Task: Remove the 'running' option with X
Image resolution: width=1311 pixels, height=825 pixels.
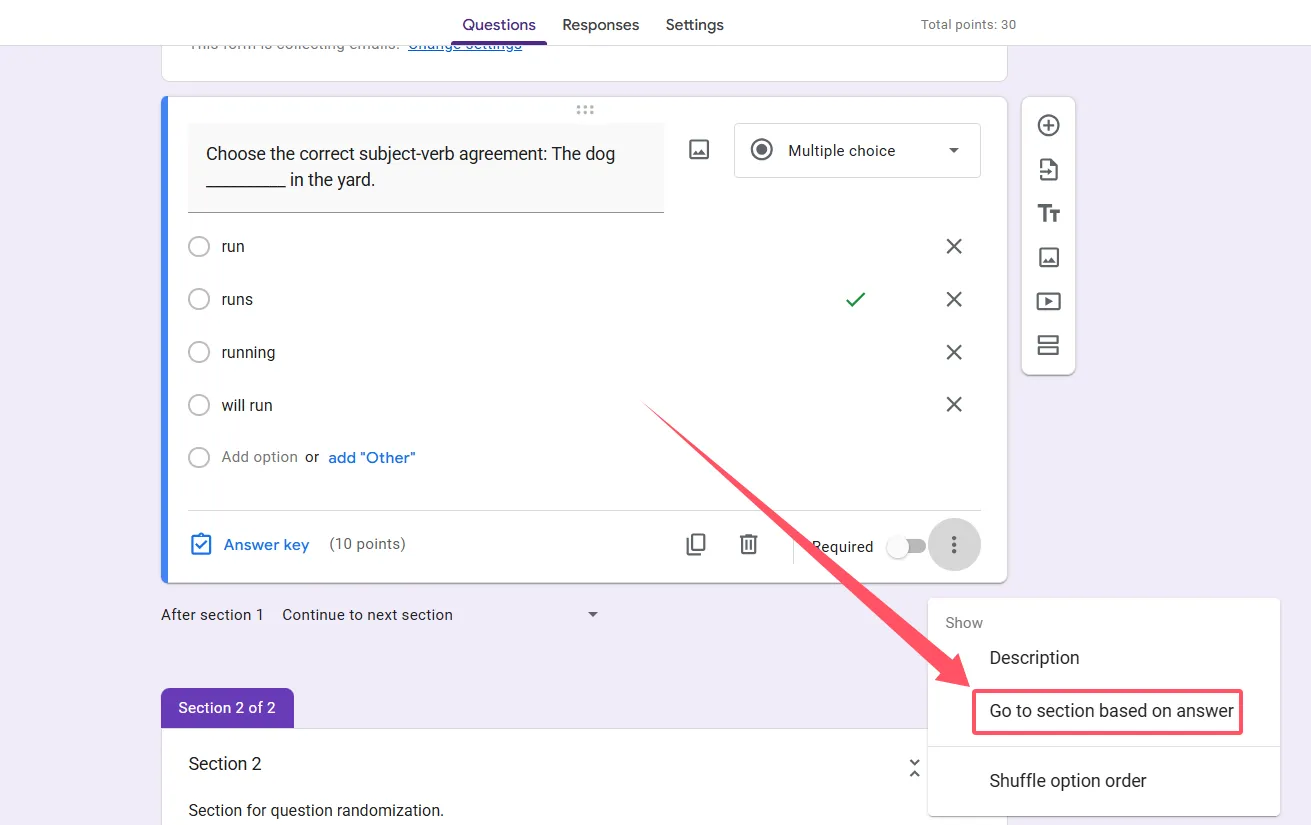Action: pos(954,352)
